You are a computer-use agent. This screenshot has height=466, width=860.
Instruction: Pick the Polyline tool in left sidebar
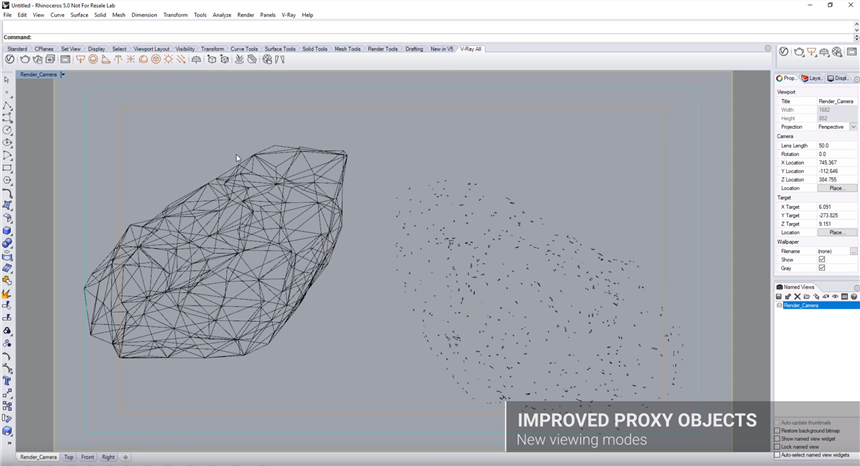[x=7, y=105]
